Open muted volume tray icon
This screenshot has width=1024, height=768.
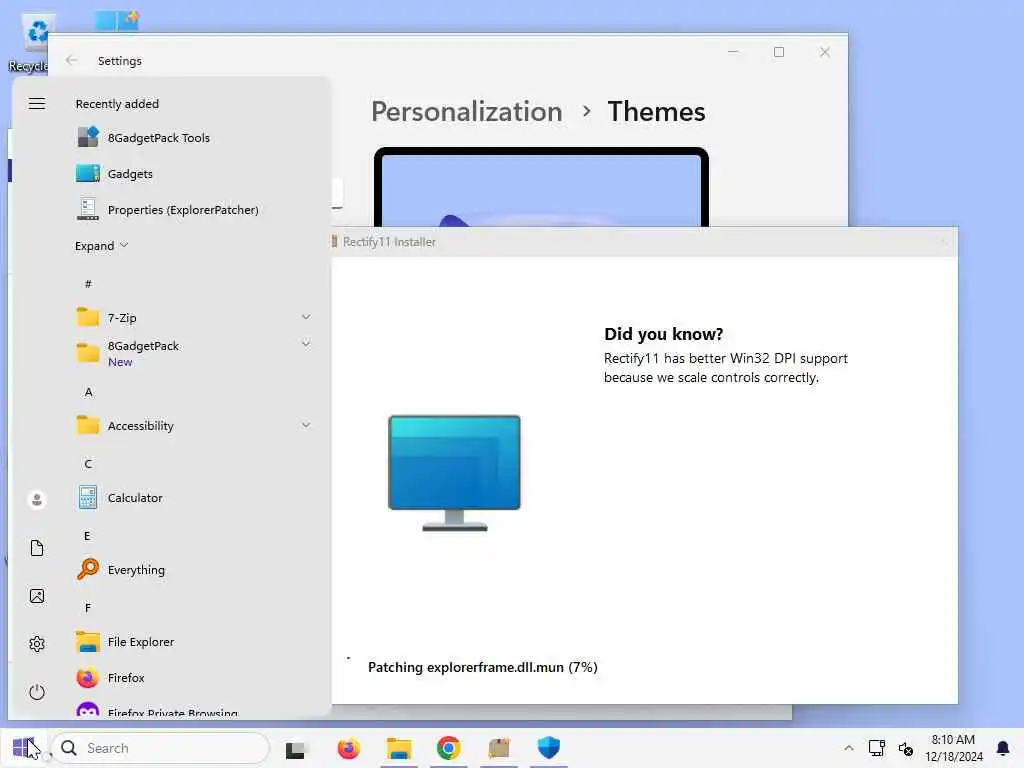(x=905, y=749)
